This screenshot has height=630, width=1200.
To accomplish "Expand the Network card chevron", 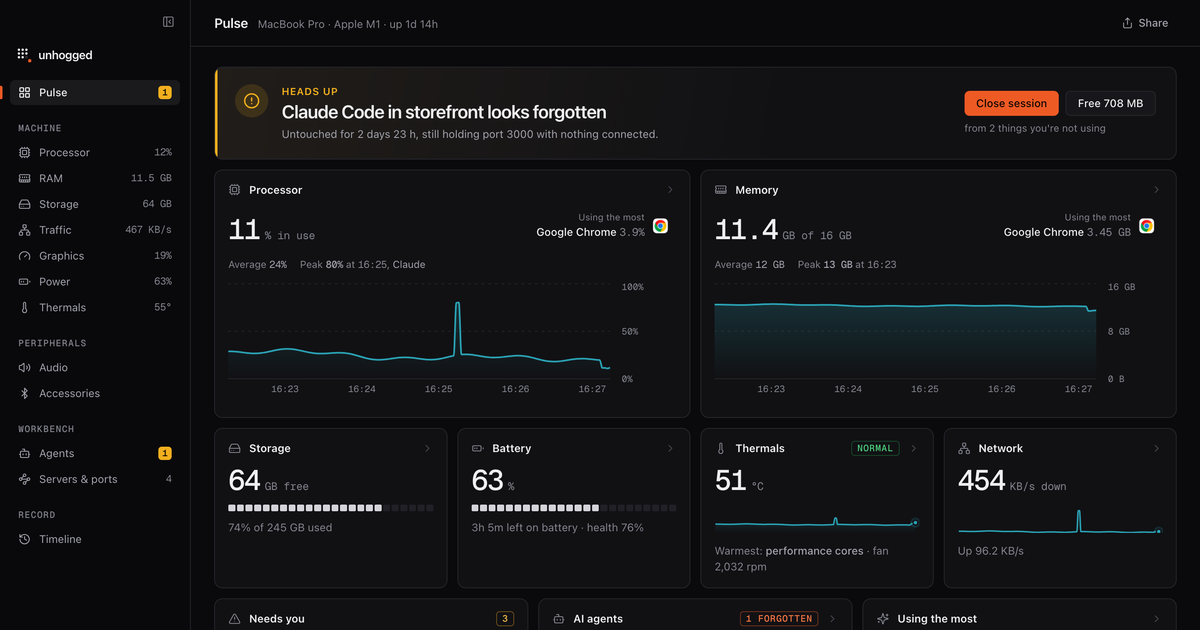I will (1156, 449).
